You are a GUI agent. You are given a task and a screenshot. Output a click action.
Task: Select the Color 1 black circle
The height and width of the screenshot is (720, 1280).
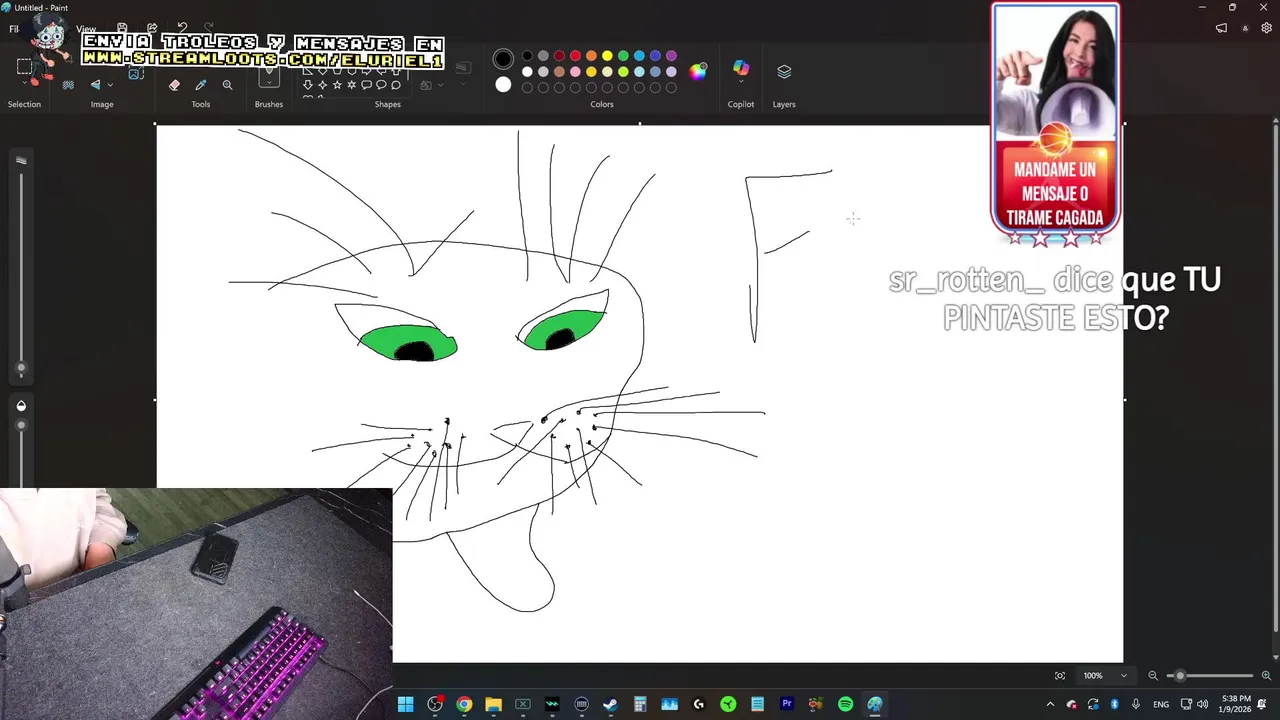[x=503, y=59]
